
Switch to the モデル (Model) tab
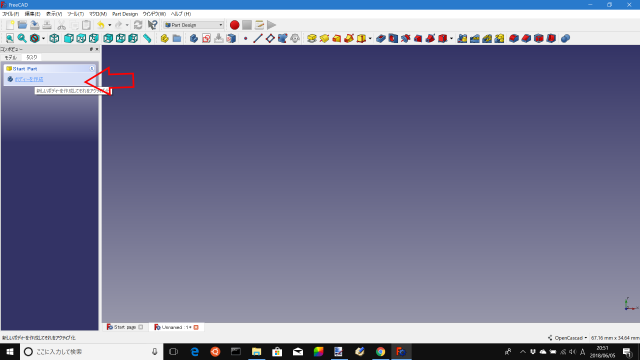pyautogui.click(x=11, y=58)
